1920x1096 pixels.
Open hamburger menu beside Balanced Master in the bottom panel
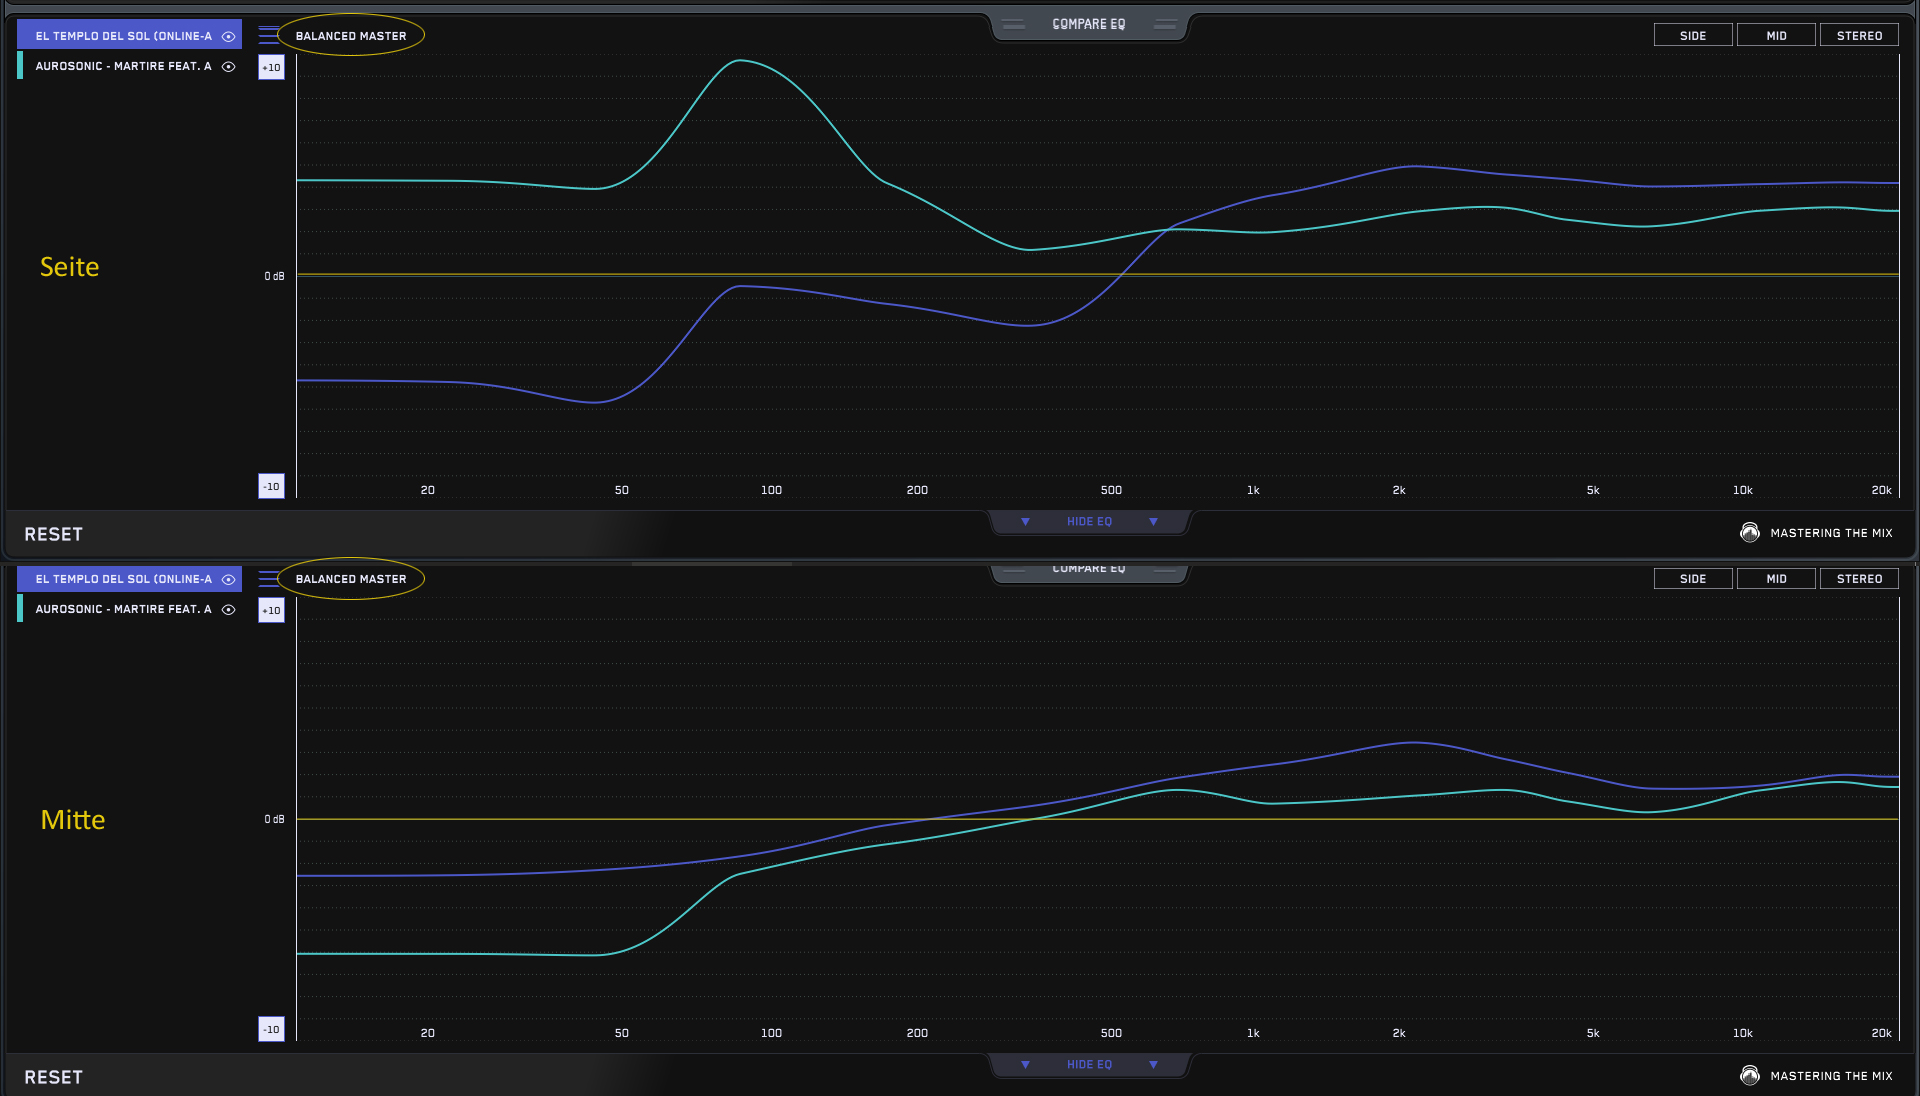click(268, 579)
